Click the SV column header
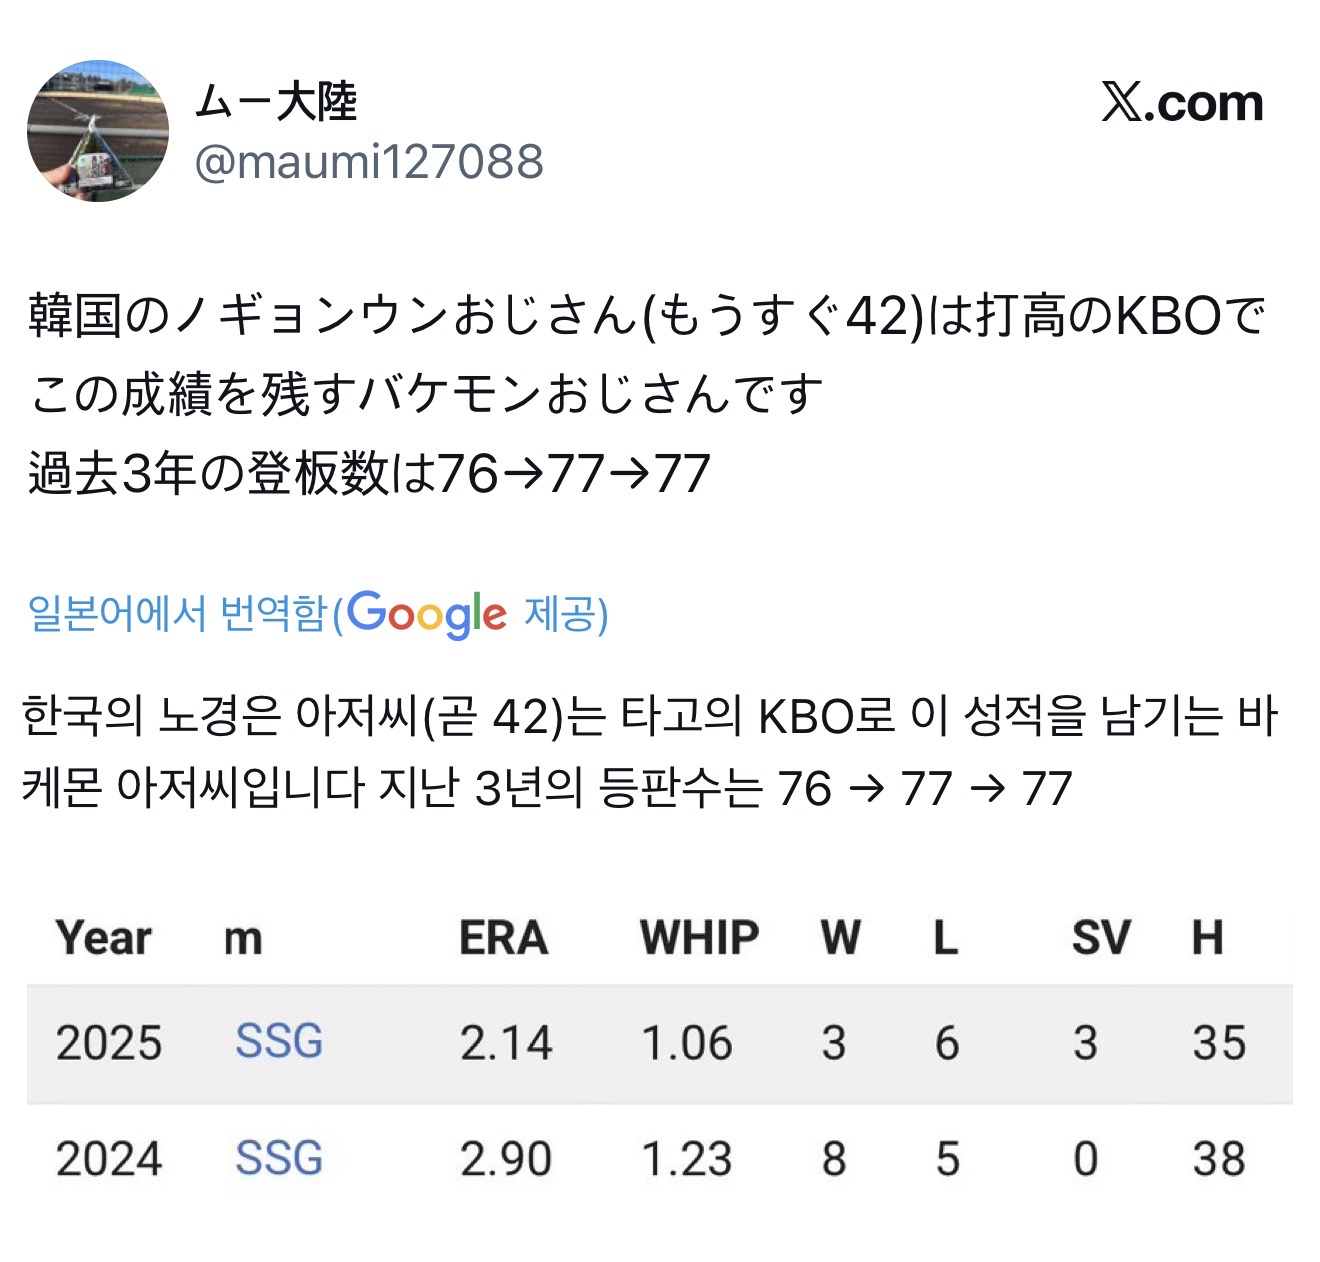 [x=1101, y=938]
